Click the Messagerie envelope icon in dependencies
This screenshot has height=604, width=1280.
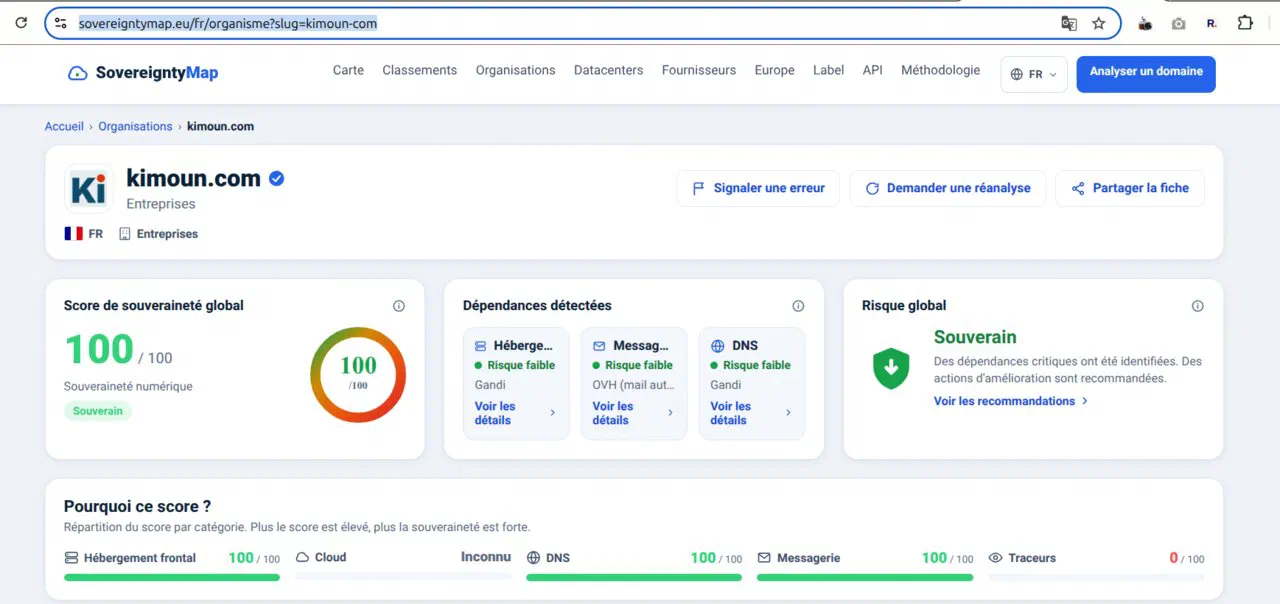[x=599, y=346]
